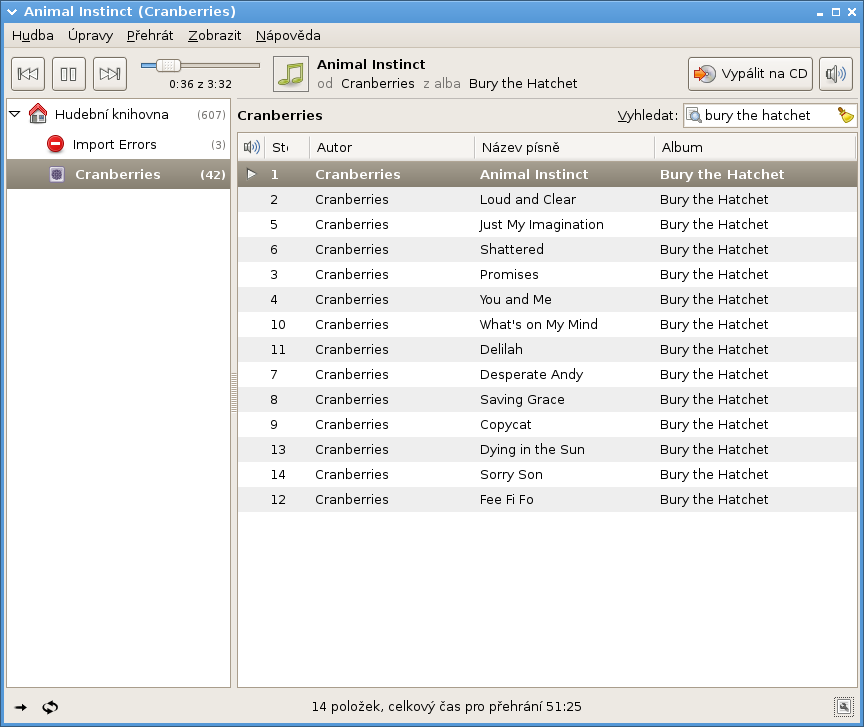
Task: Select the song Delilah
Action: (x=547, y=349)
